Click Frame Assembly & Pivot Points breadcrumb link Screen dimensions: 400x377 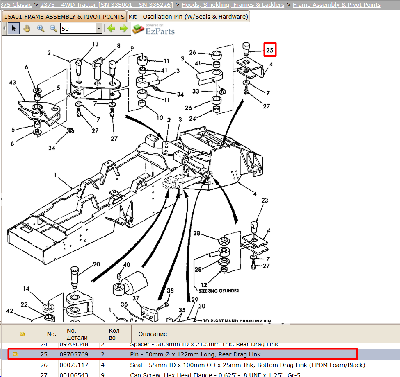[336, 5]
